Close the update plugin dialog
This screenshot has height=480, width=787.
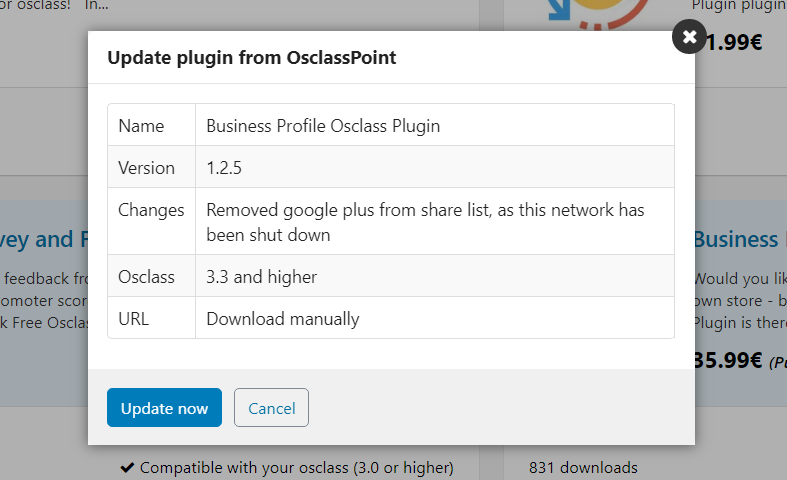click(x=690, y=37)
